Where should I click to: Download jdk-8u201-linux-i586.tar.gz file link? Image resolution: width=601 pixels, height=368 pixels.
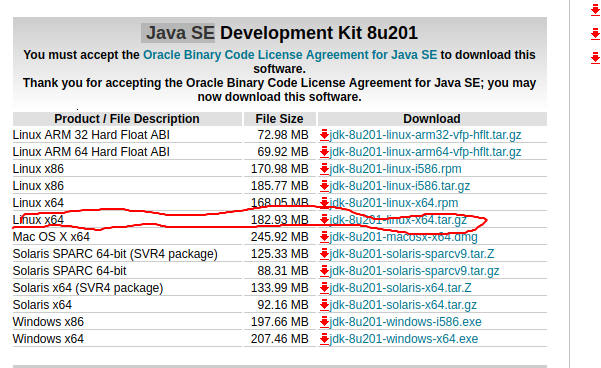click(x=400, y=186)
